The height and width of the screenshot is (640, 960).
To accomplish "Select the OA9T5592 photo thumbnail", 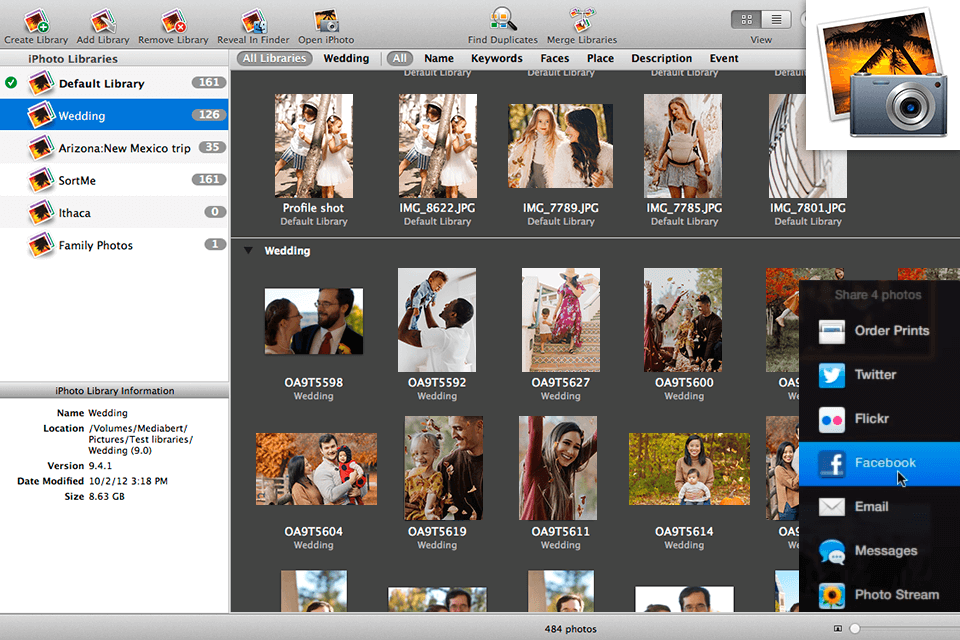I will click(437, 320).
